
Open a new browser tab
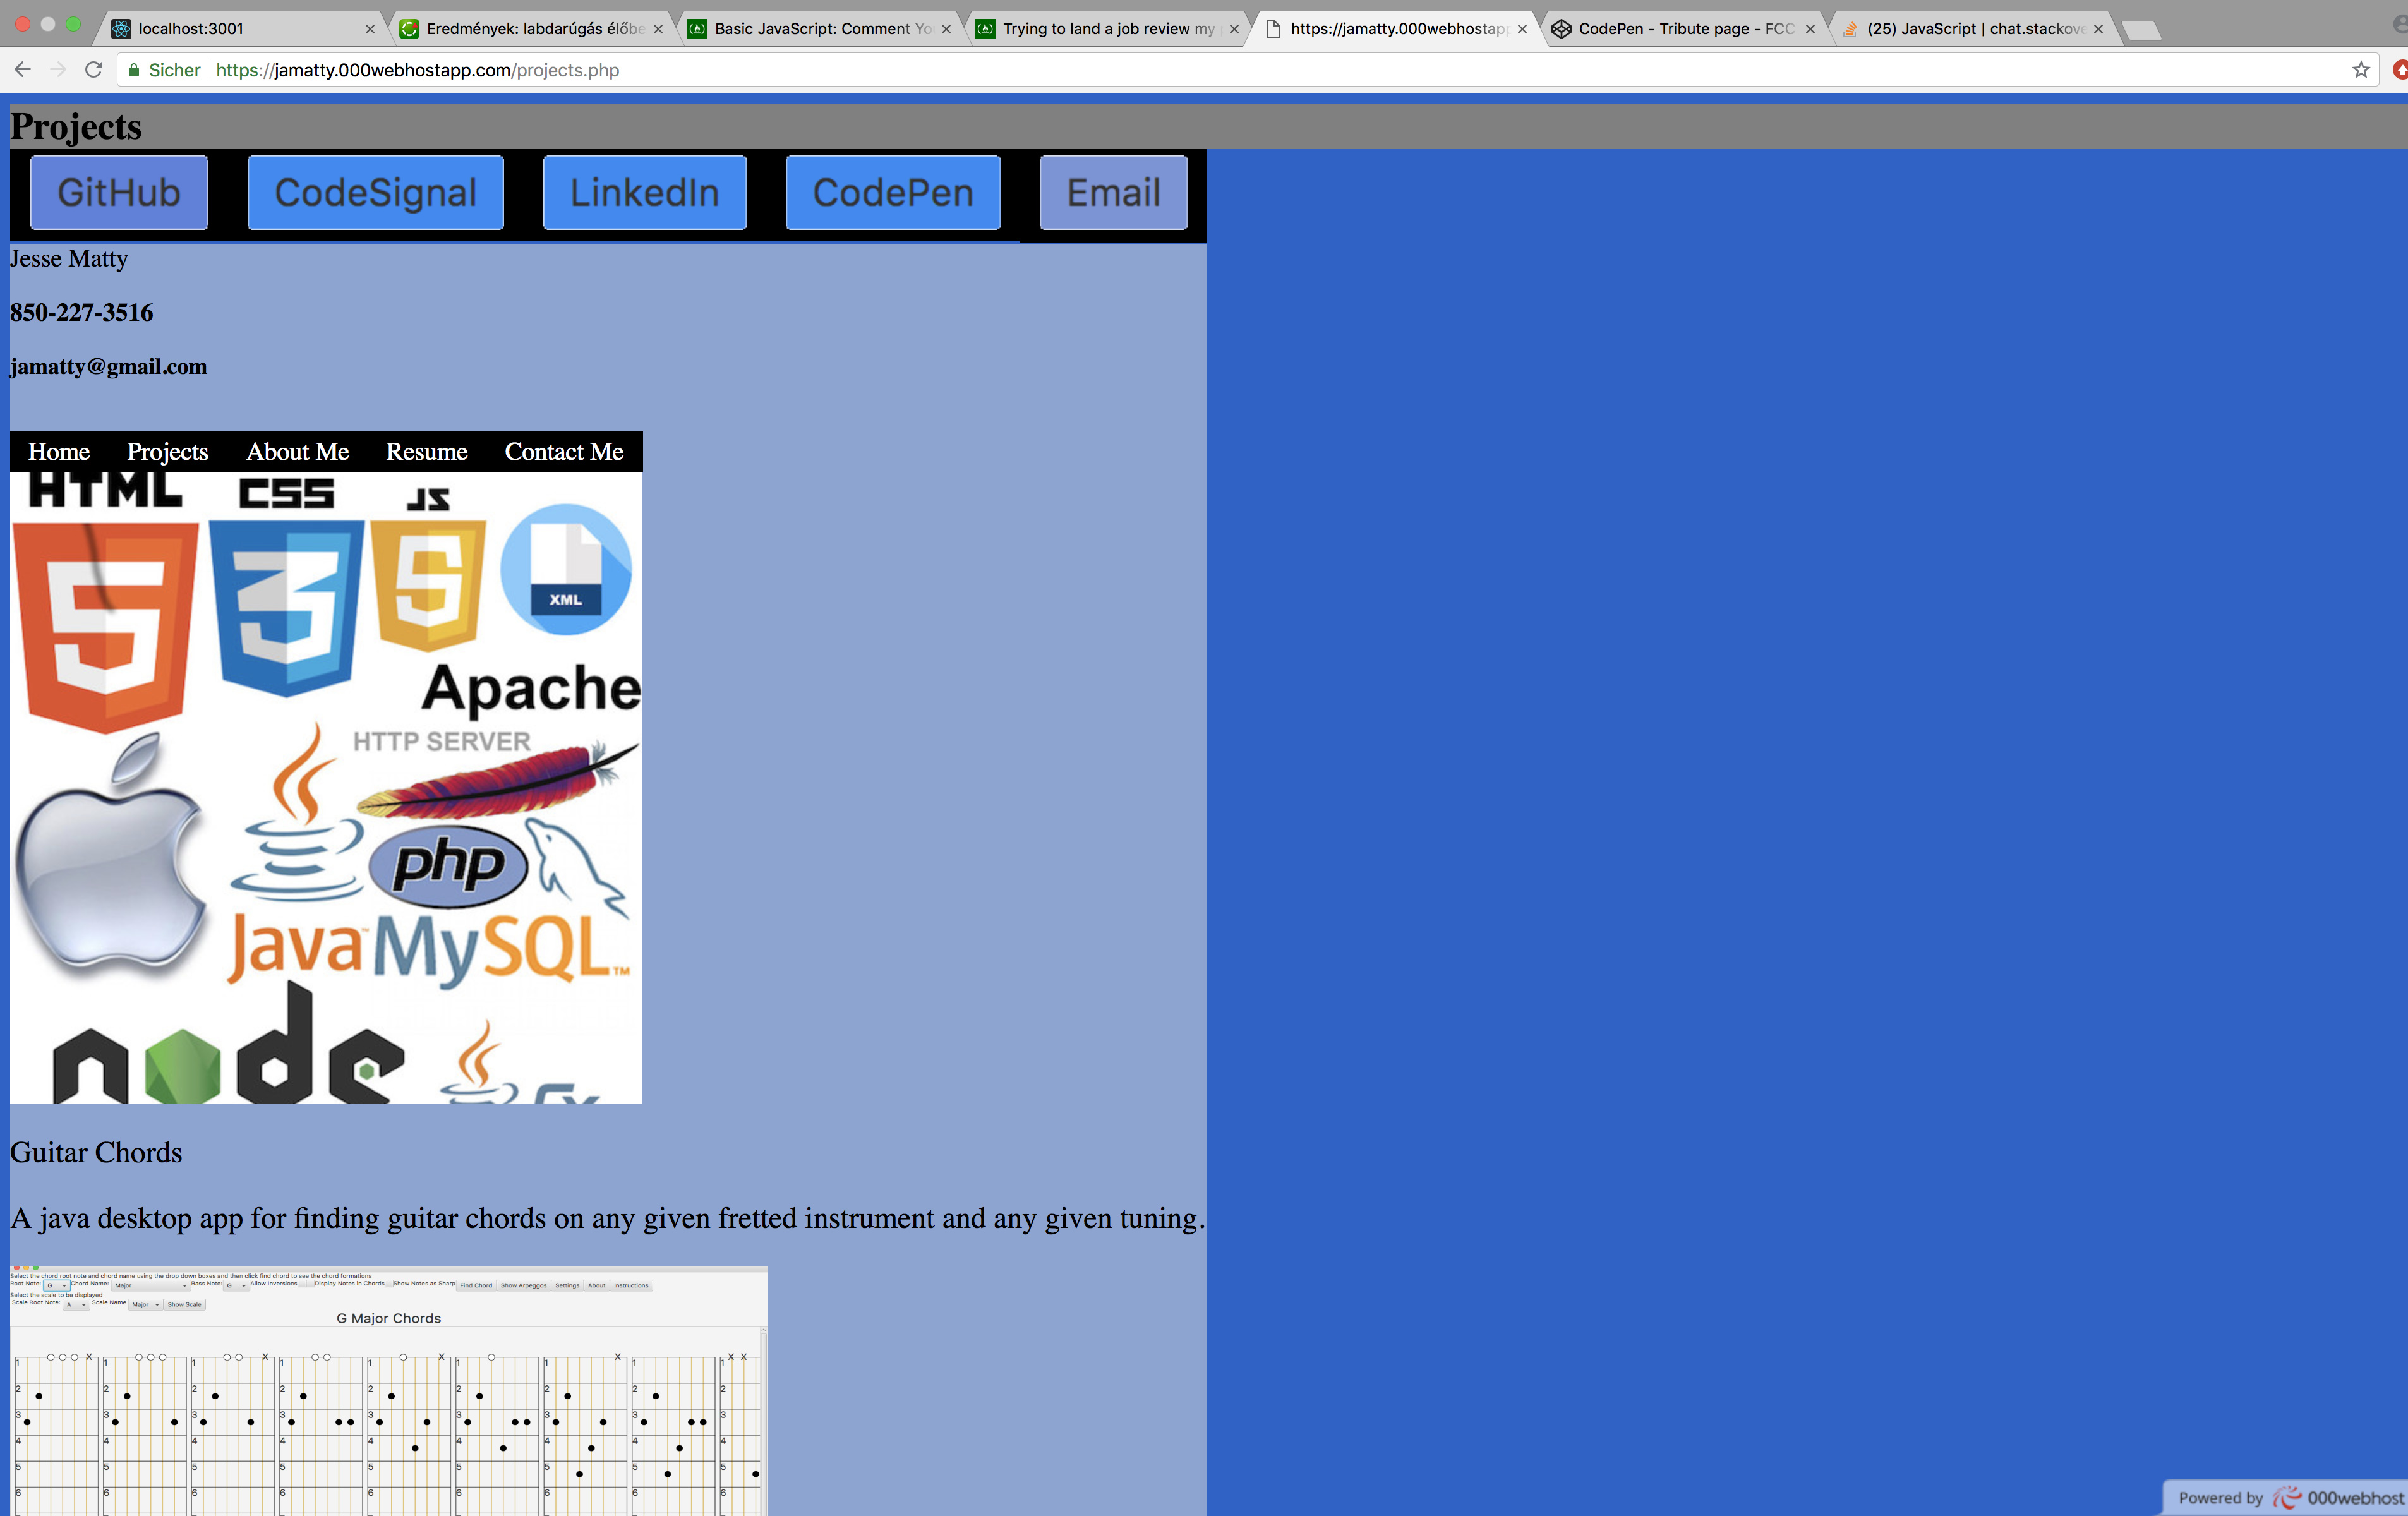pos(2141,30)
